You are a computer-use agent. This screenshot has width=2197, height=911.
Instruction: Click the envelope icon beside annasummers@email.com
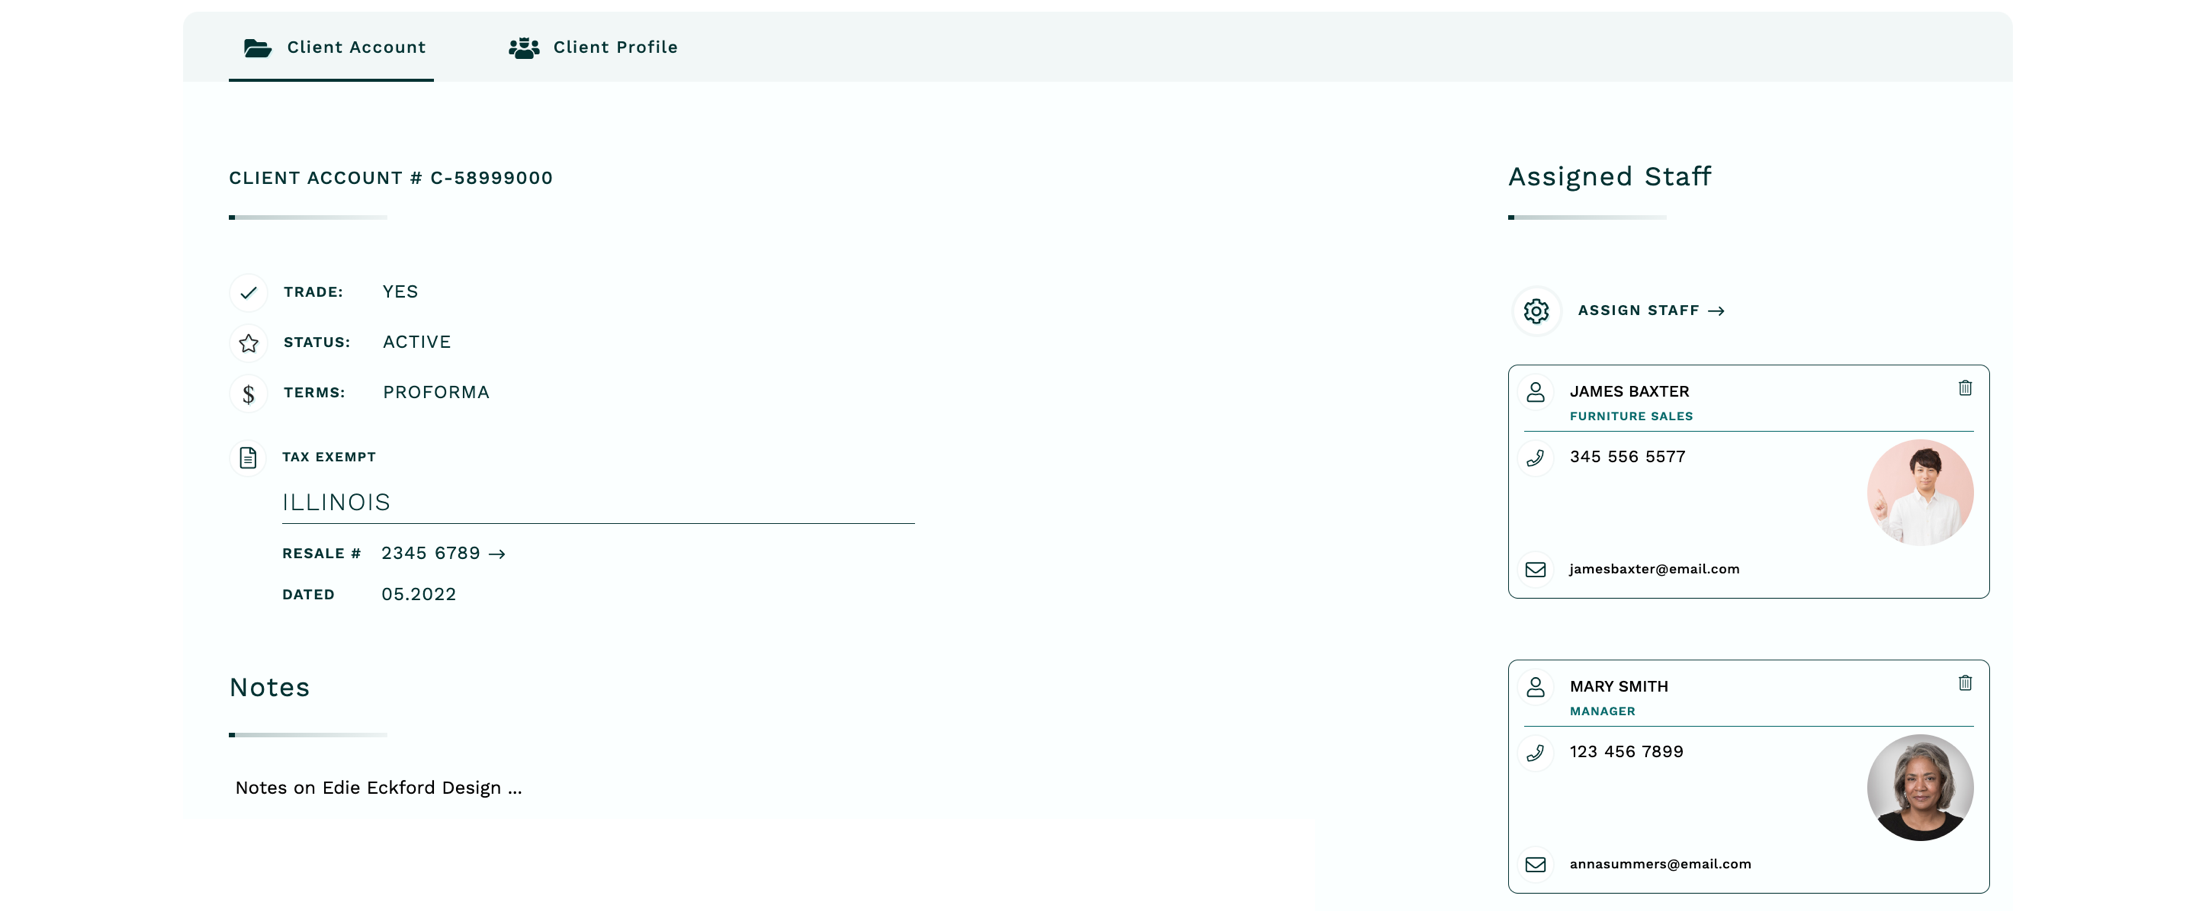pyautogui.click(x=1535, y=865)
